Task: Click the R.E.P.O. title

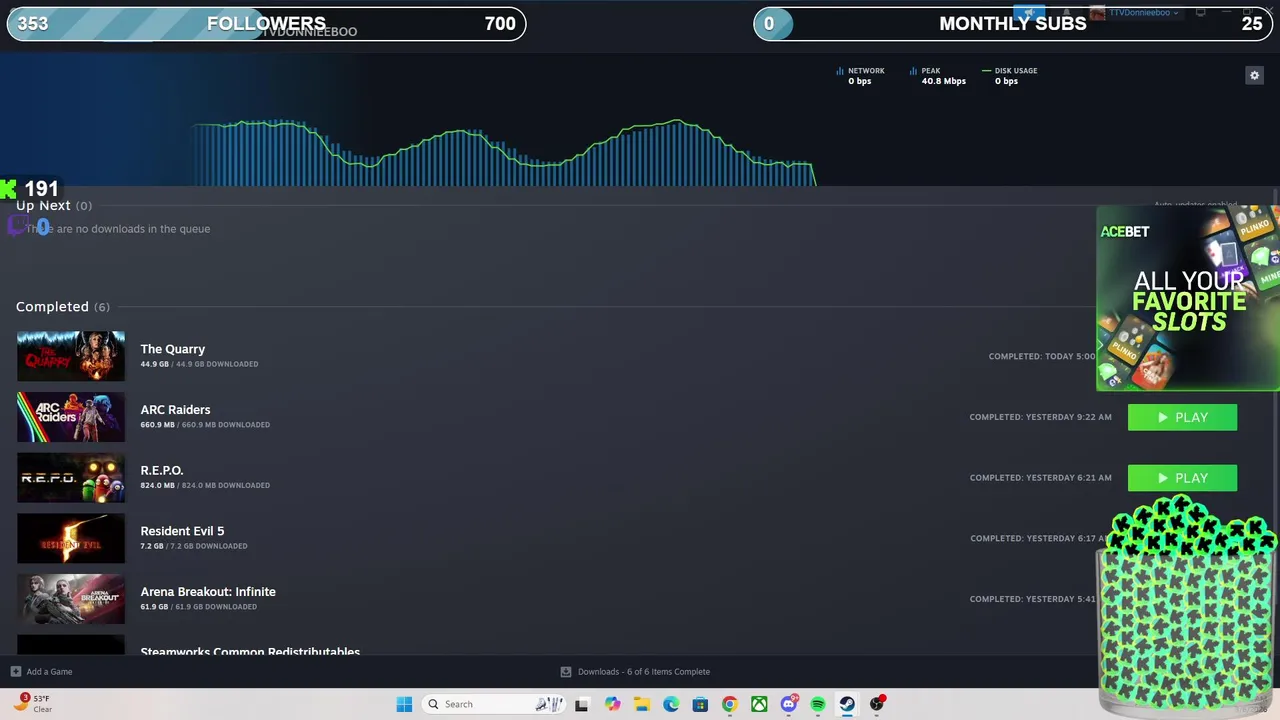Action: (x=161, y=470)
